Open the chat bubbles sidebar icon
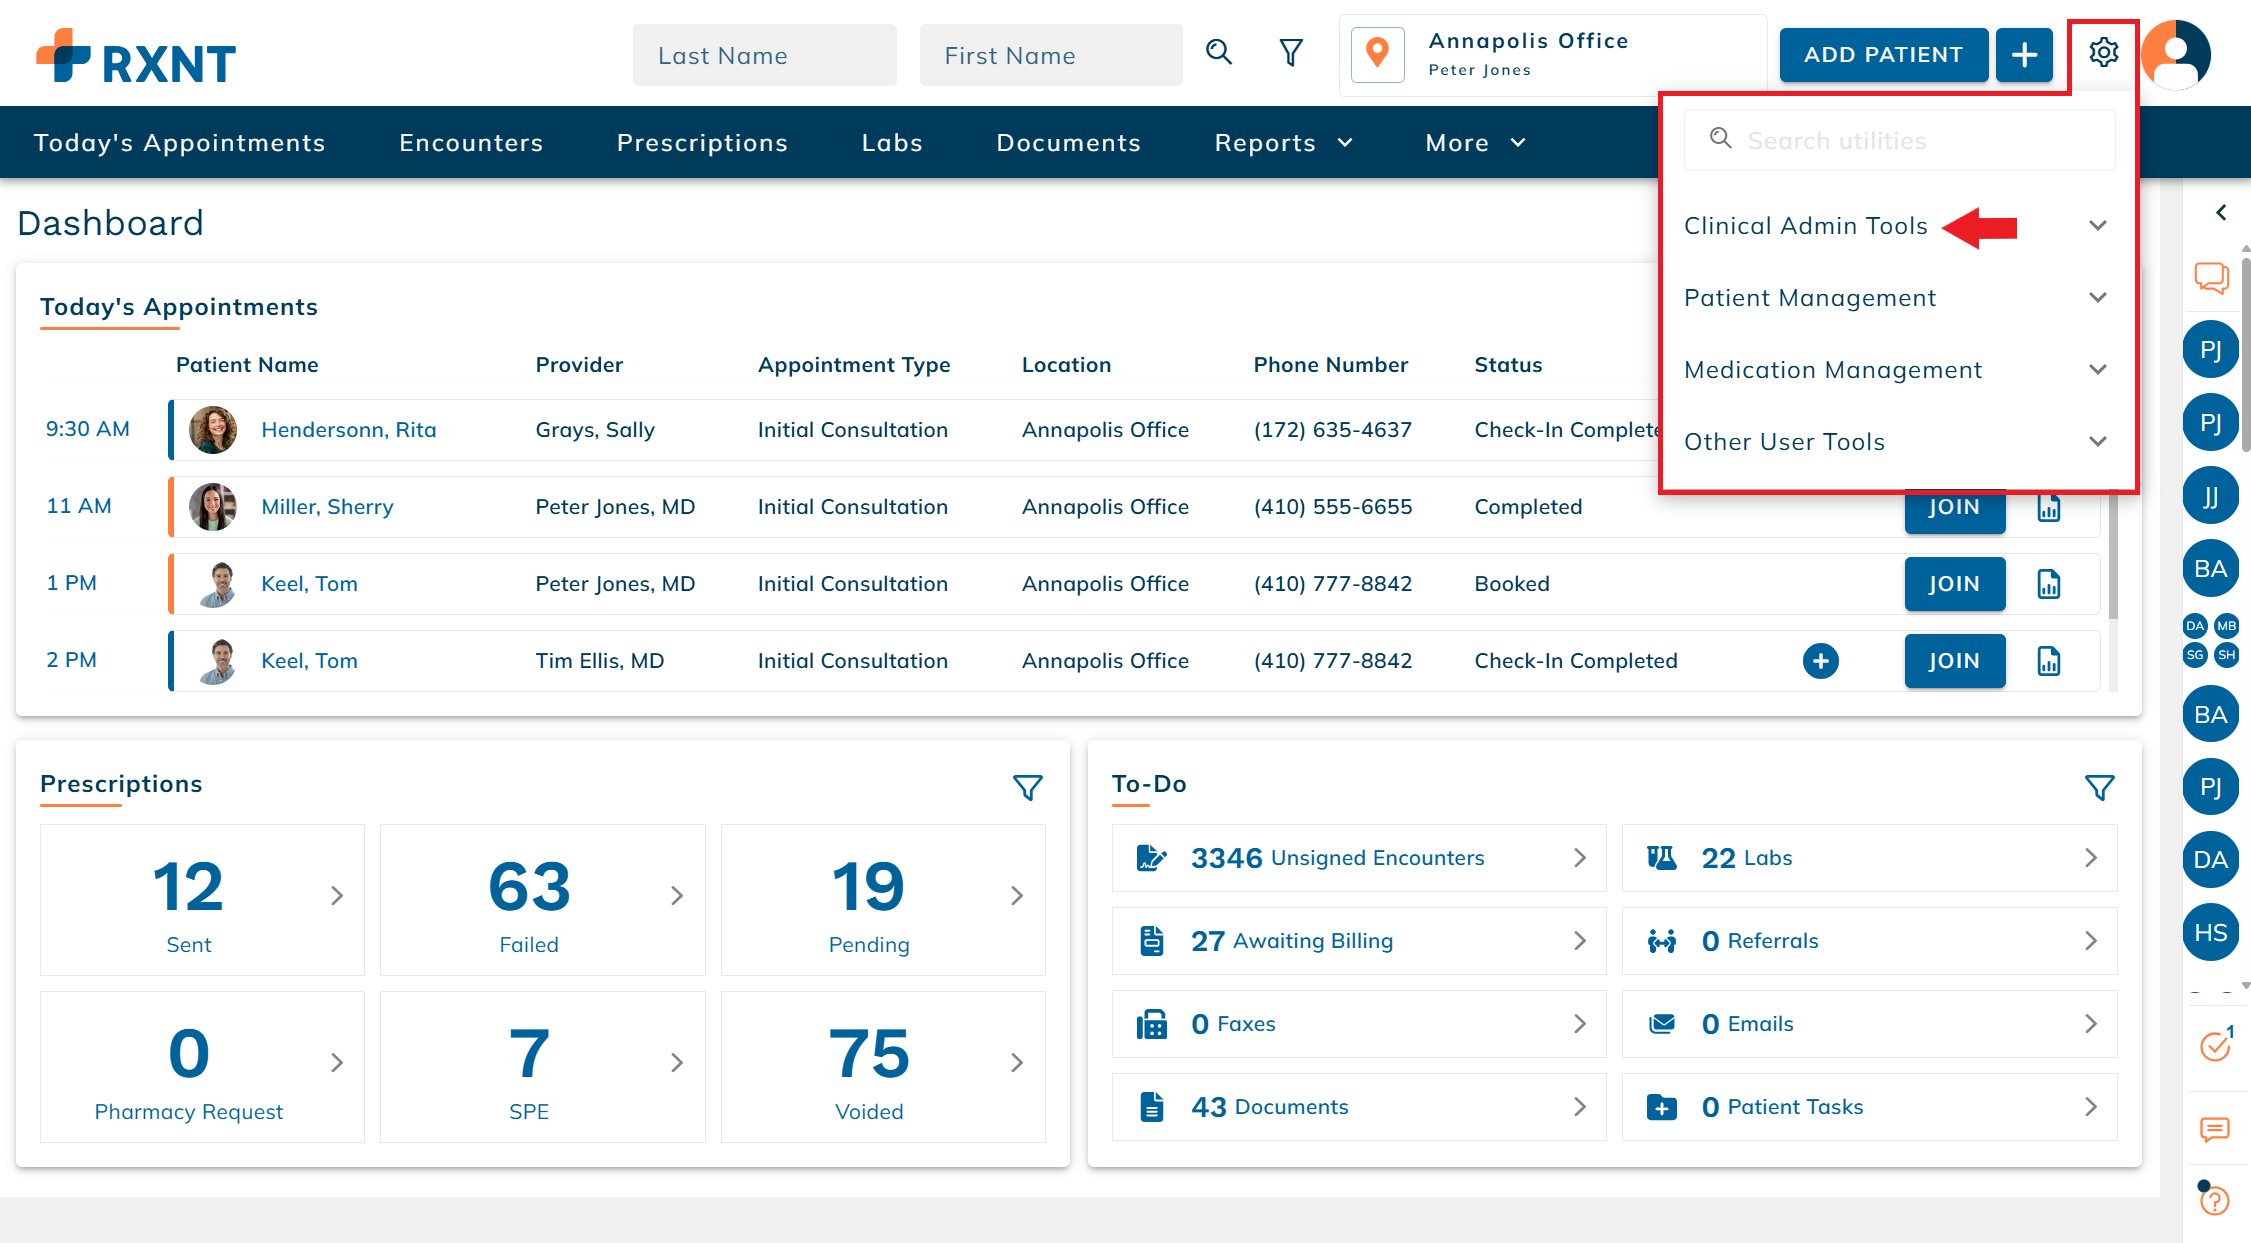2251x1243 pixels. [2211, 277]
